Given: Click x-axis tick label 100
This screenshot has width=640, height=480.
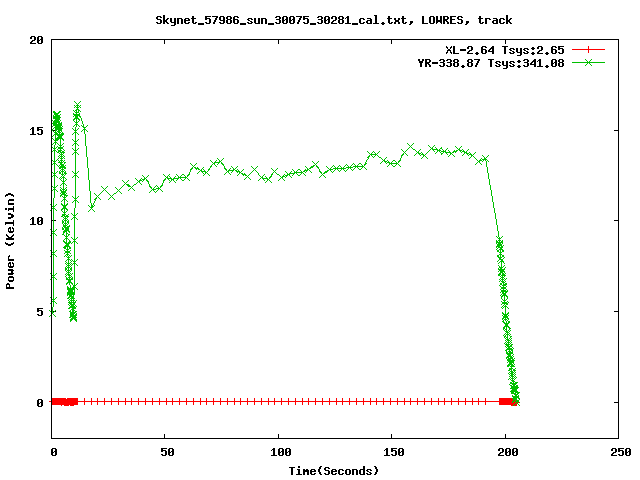Looking at the screenshot, I should (281, 452).
